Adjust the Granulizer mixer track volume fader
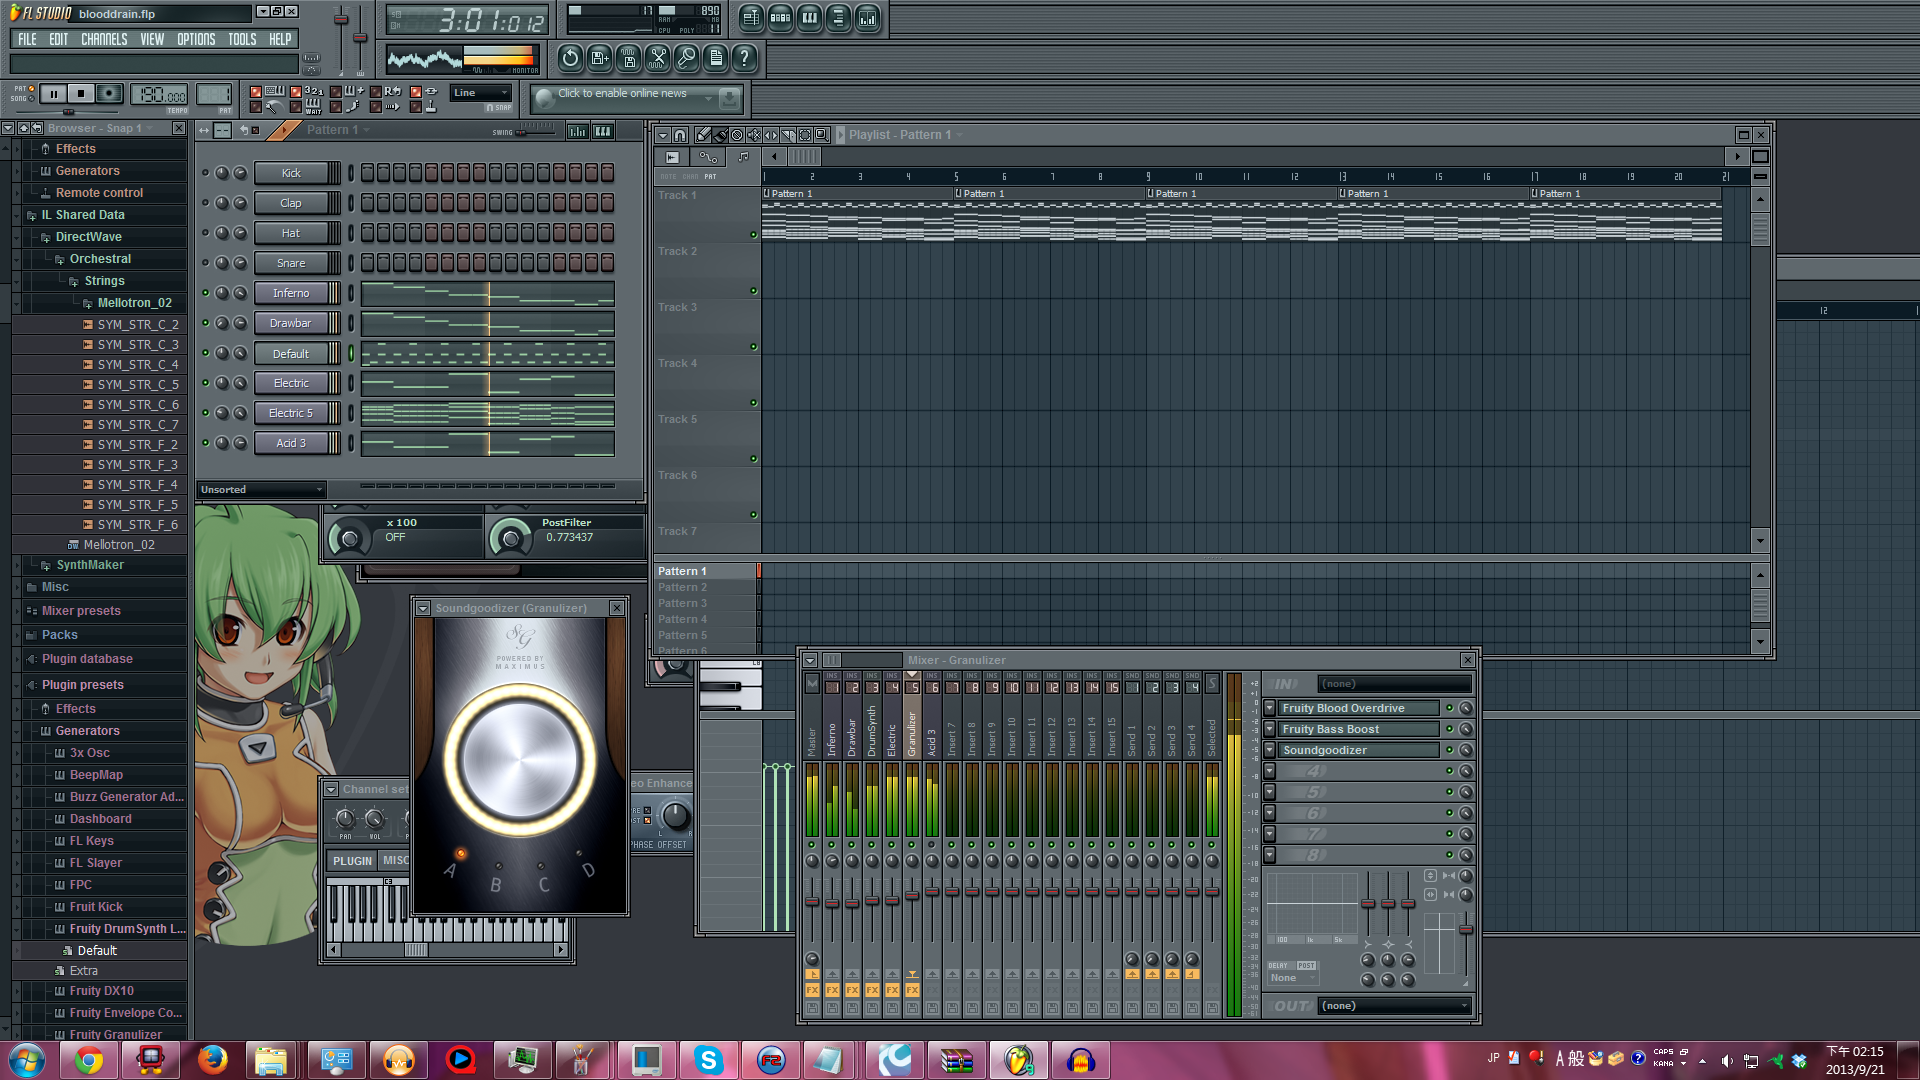1920x1080 pixels. click(x=912, y=894)
